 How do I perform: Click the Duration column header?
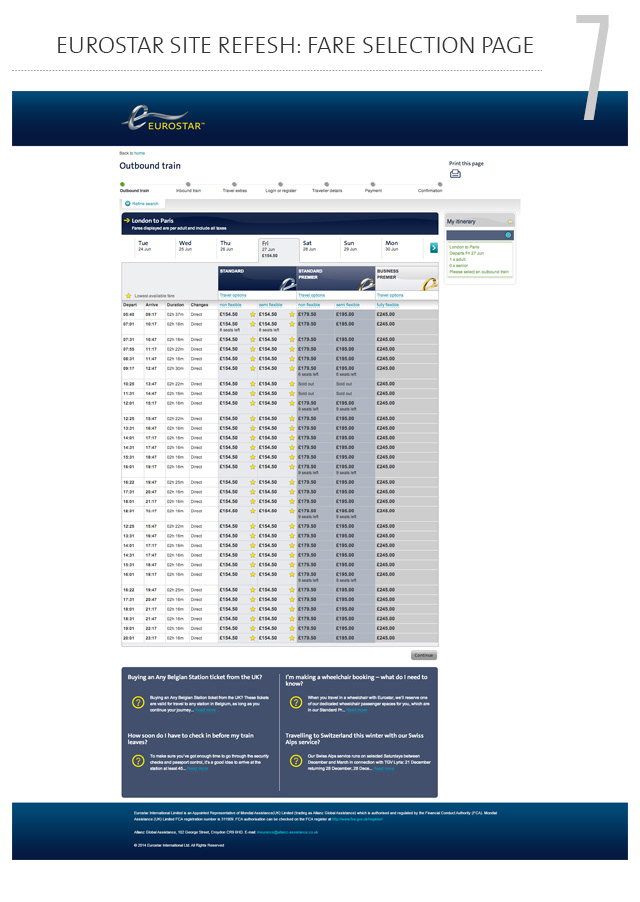[175, 305]
